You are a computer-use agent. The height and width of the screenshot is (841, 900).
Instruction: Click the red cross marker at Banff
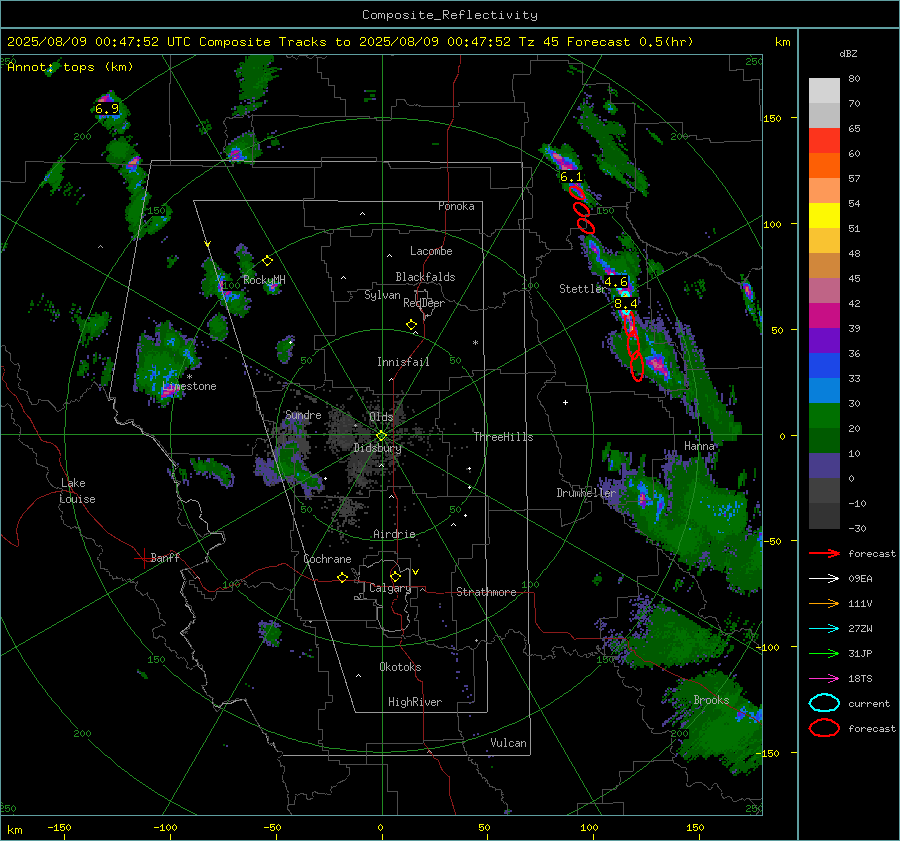coord(143,558)
